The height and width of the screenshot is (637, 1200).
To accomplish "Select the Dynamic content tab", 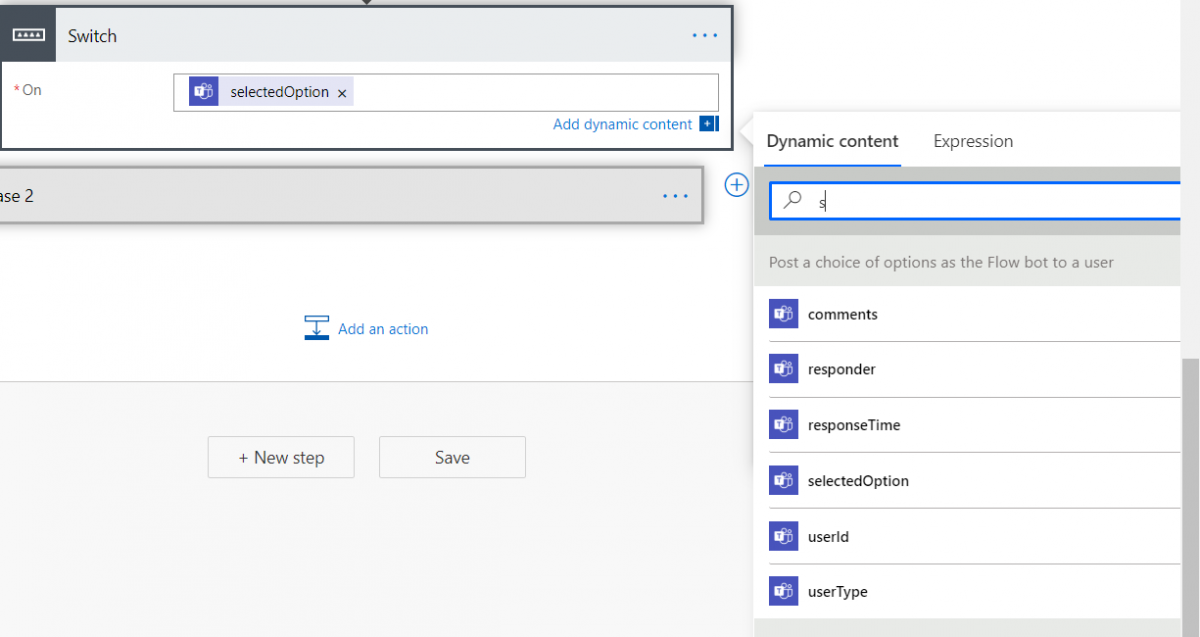I will point(832,141).
